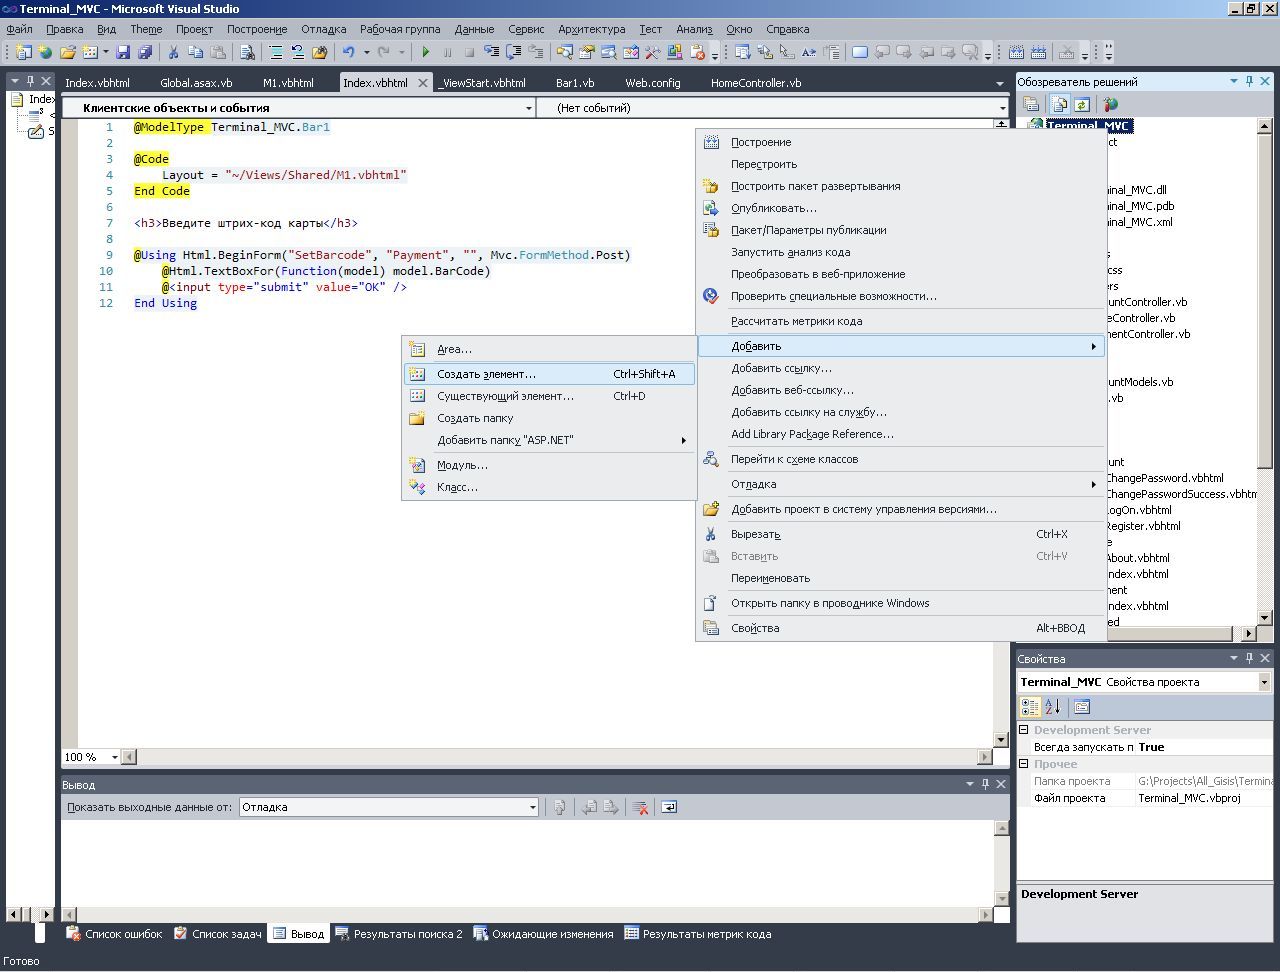
Task: Click the Модуль module icon in submenu
Action: click(417, 465)
